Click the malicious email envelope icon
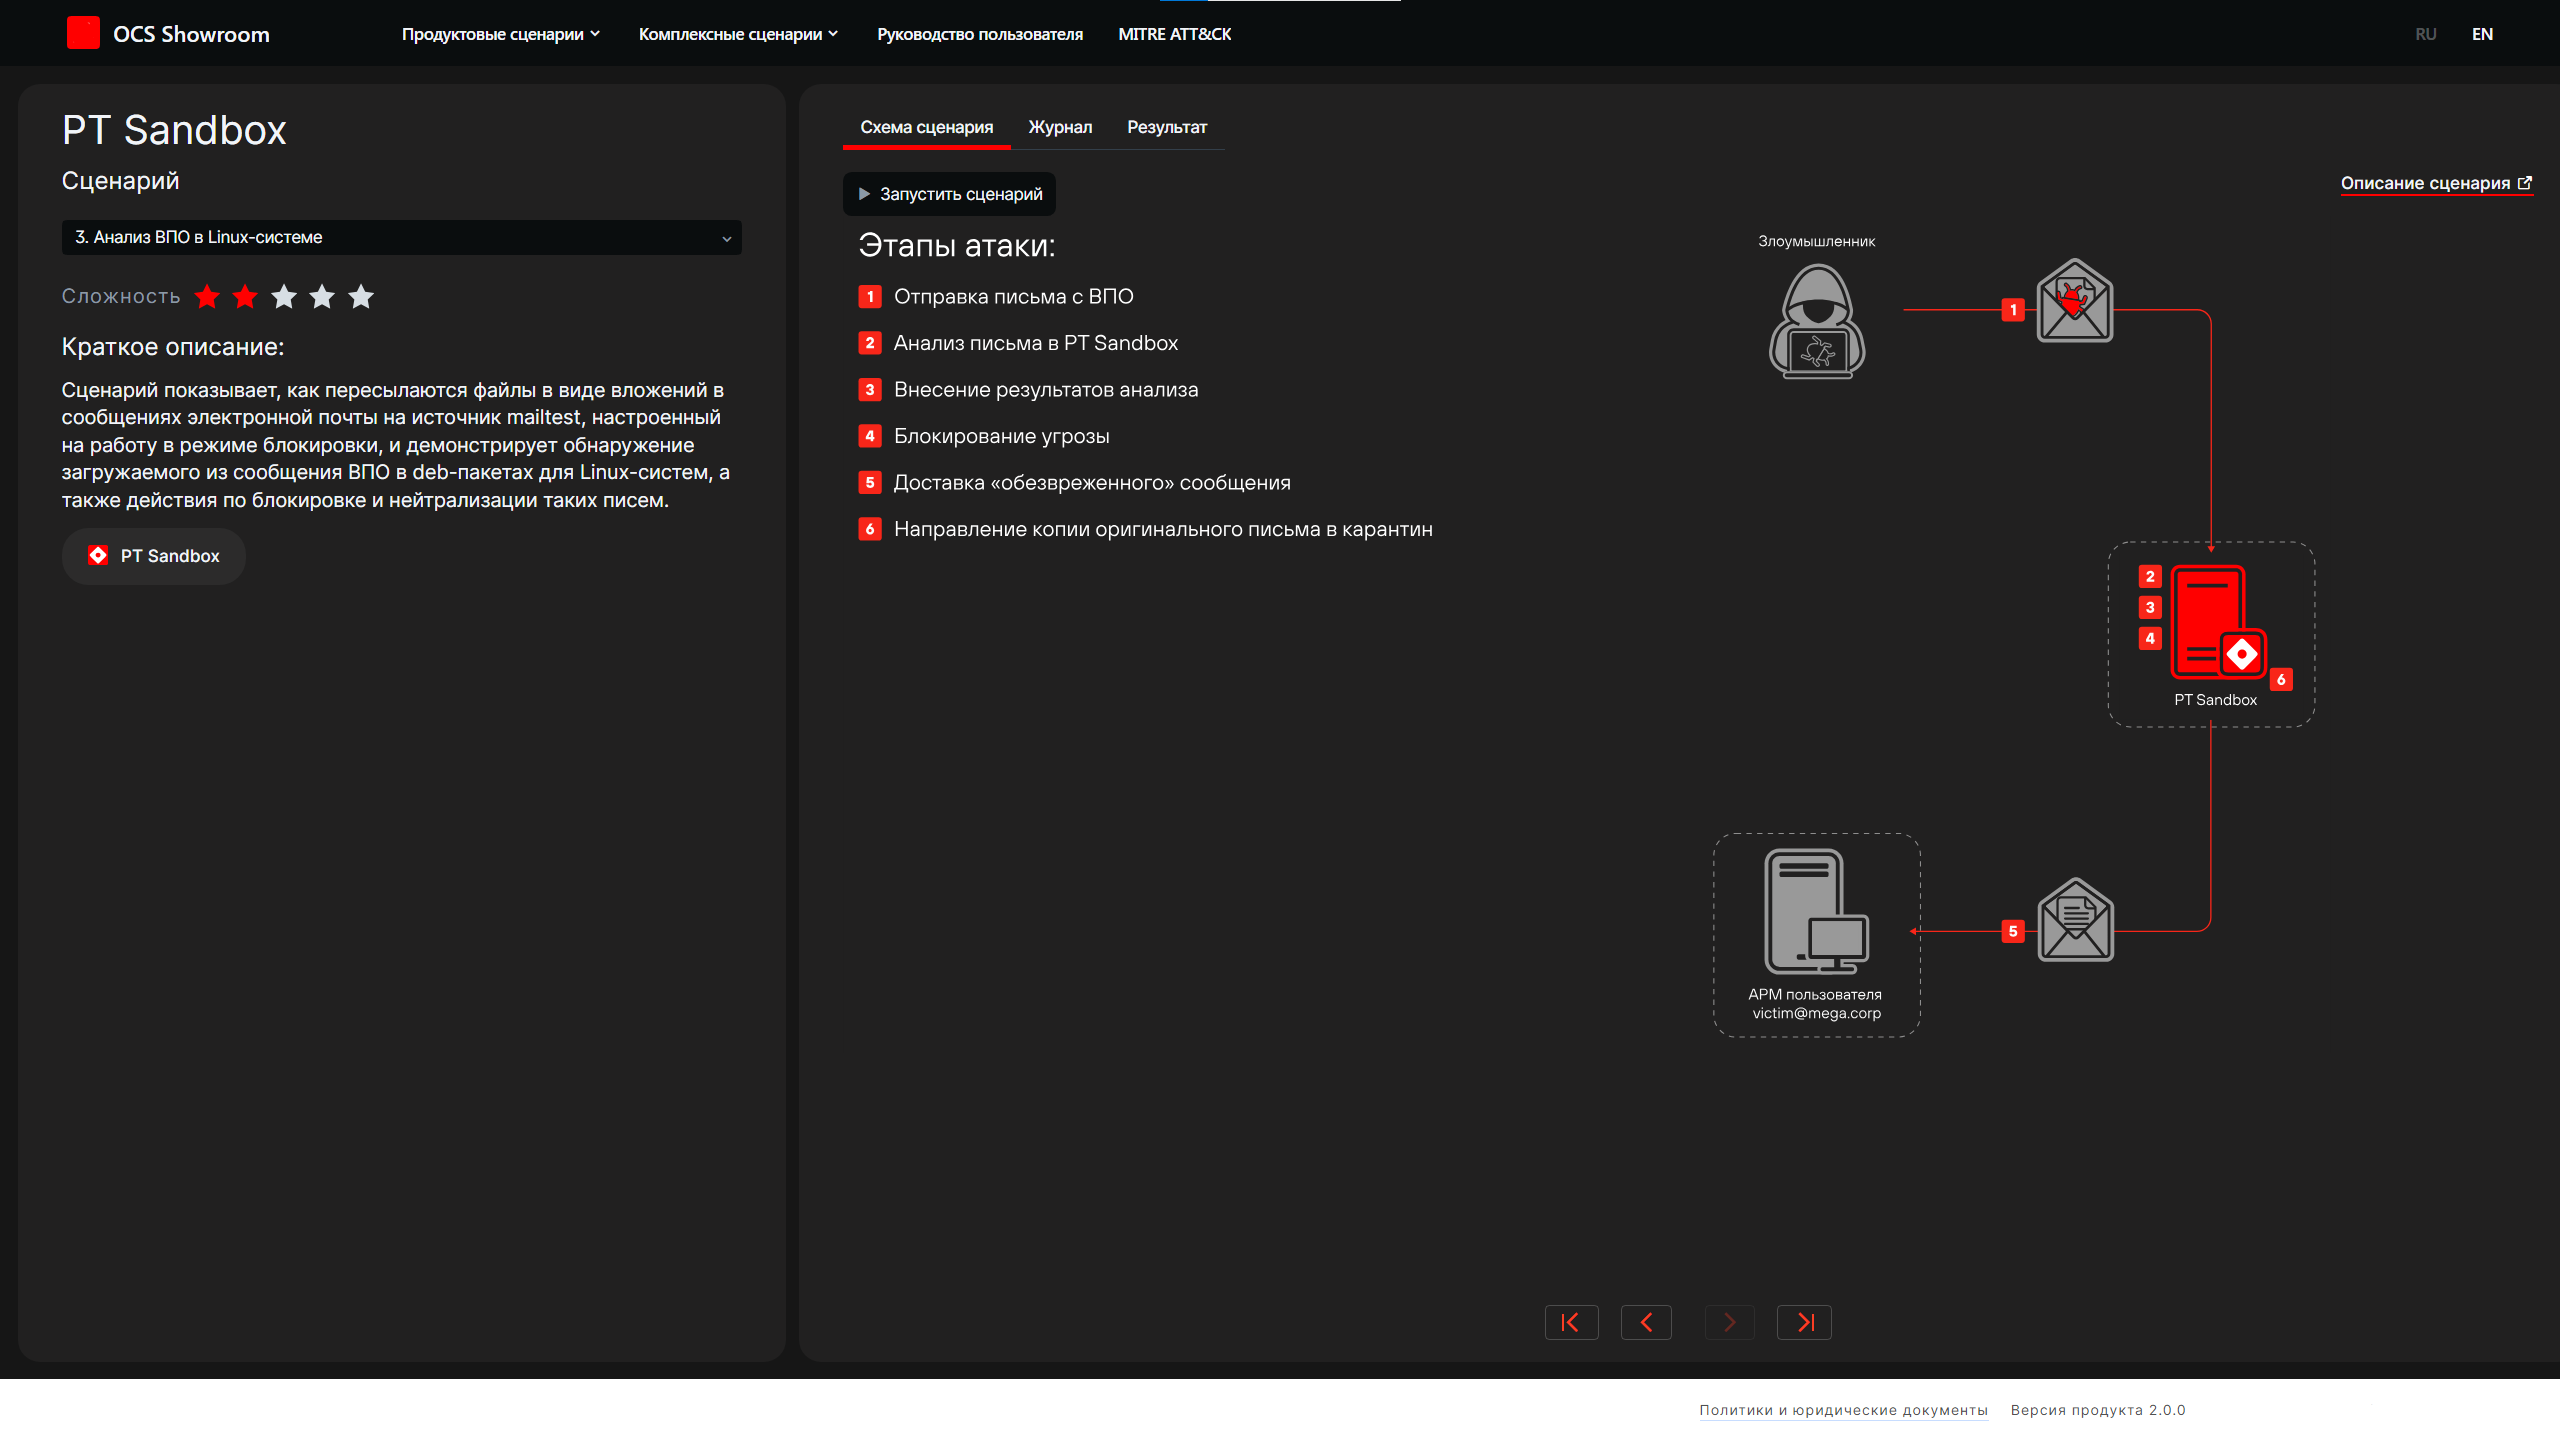 click(2075, 300)
